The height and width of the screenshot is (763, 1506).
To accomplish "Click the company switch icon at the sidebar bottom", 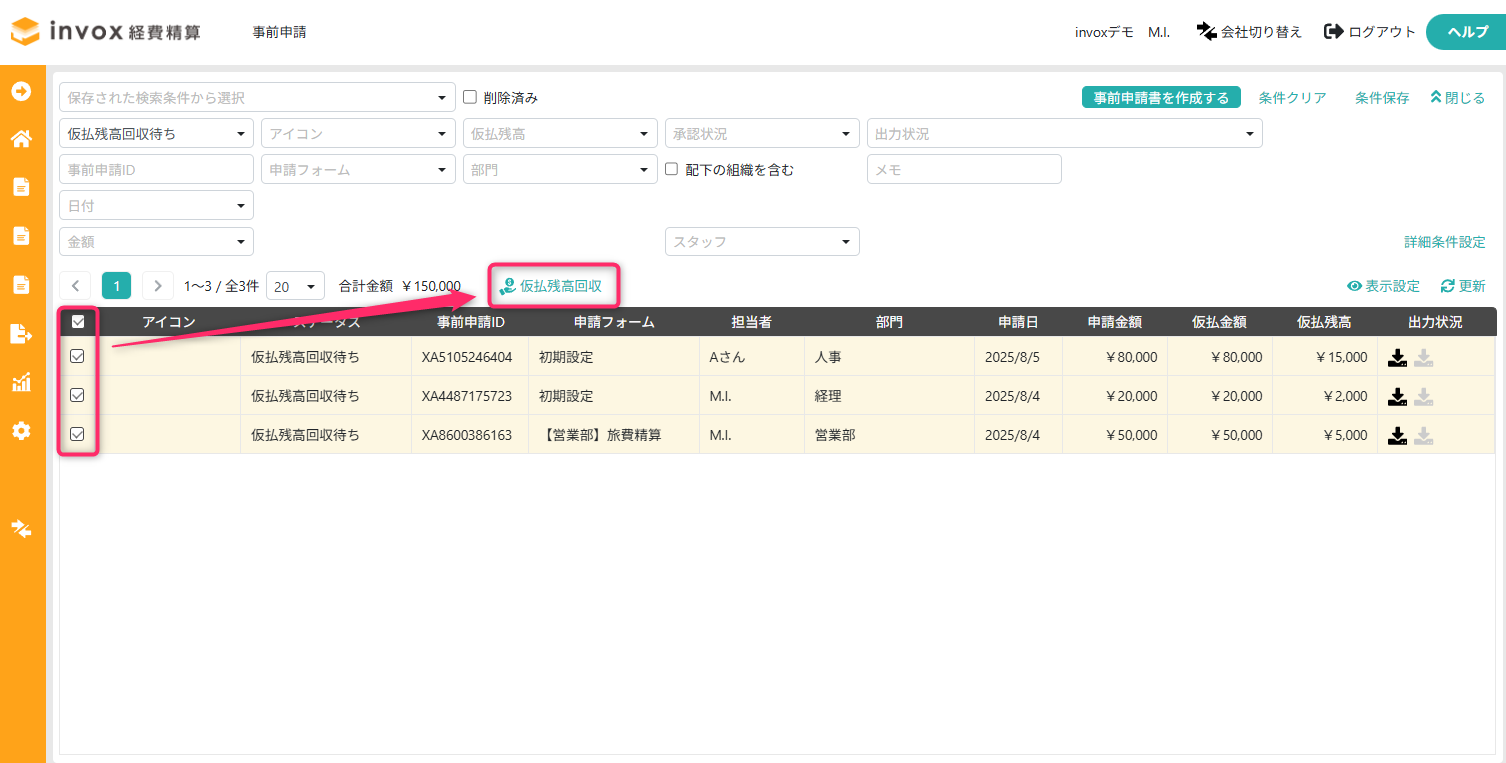I will [x=21, y=528].
